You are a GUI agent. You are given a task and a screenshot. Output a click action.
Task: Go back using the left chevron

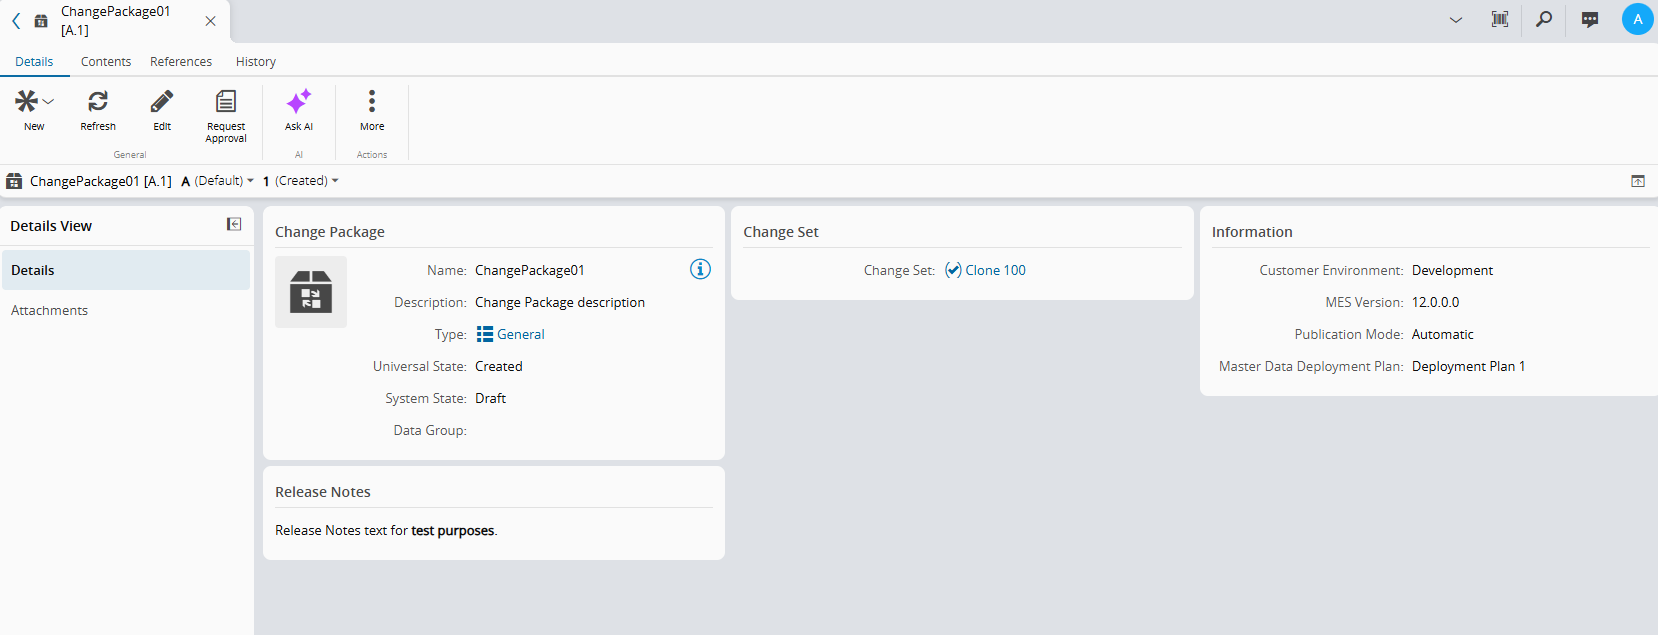pos(16,21)
